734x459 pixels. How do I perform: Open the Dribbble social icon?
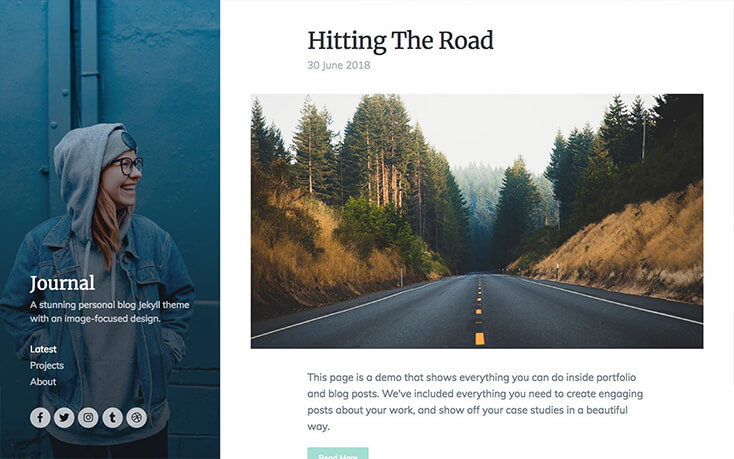click(x=136, y=417)
